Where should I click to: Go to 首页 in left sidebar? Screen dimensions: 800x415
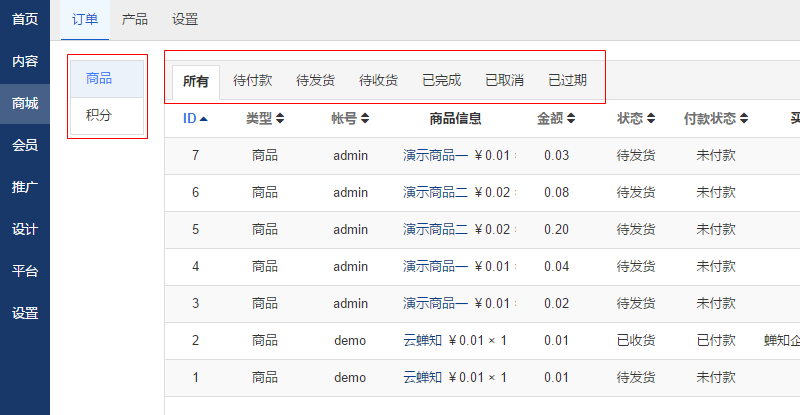pyautogui.click(x=25, y=19)
